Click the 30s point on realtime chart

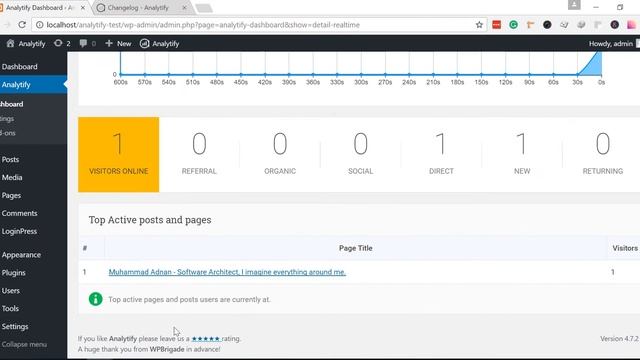coord(577,75)
